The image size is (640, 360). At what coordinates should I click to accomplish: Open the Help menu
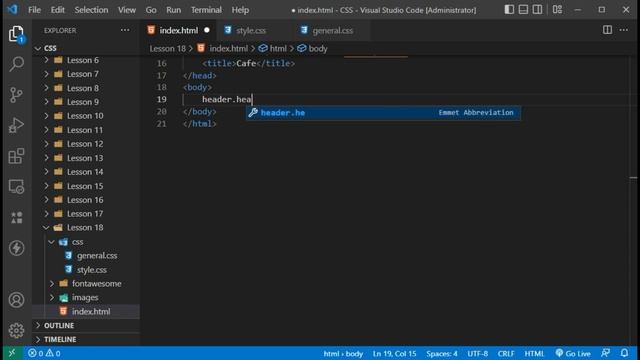240,10
